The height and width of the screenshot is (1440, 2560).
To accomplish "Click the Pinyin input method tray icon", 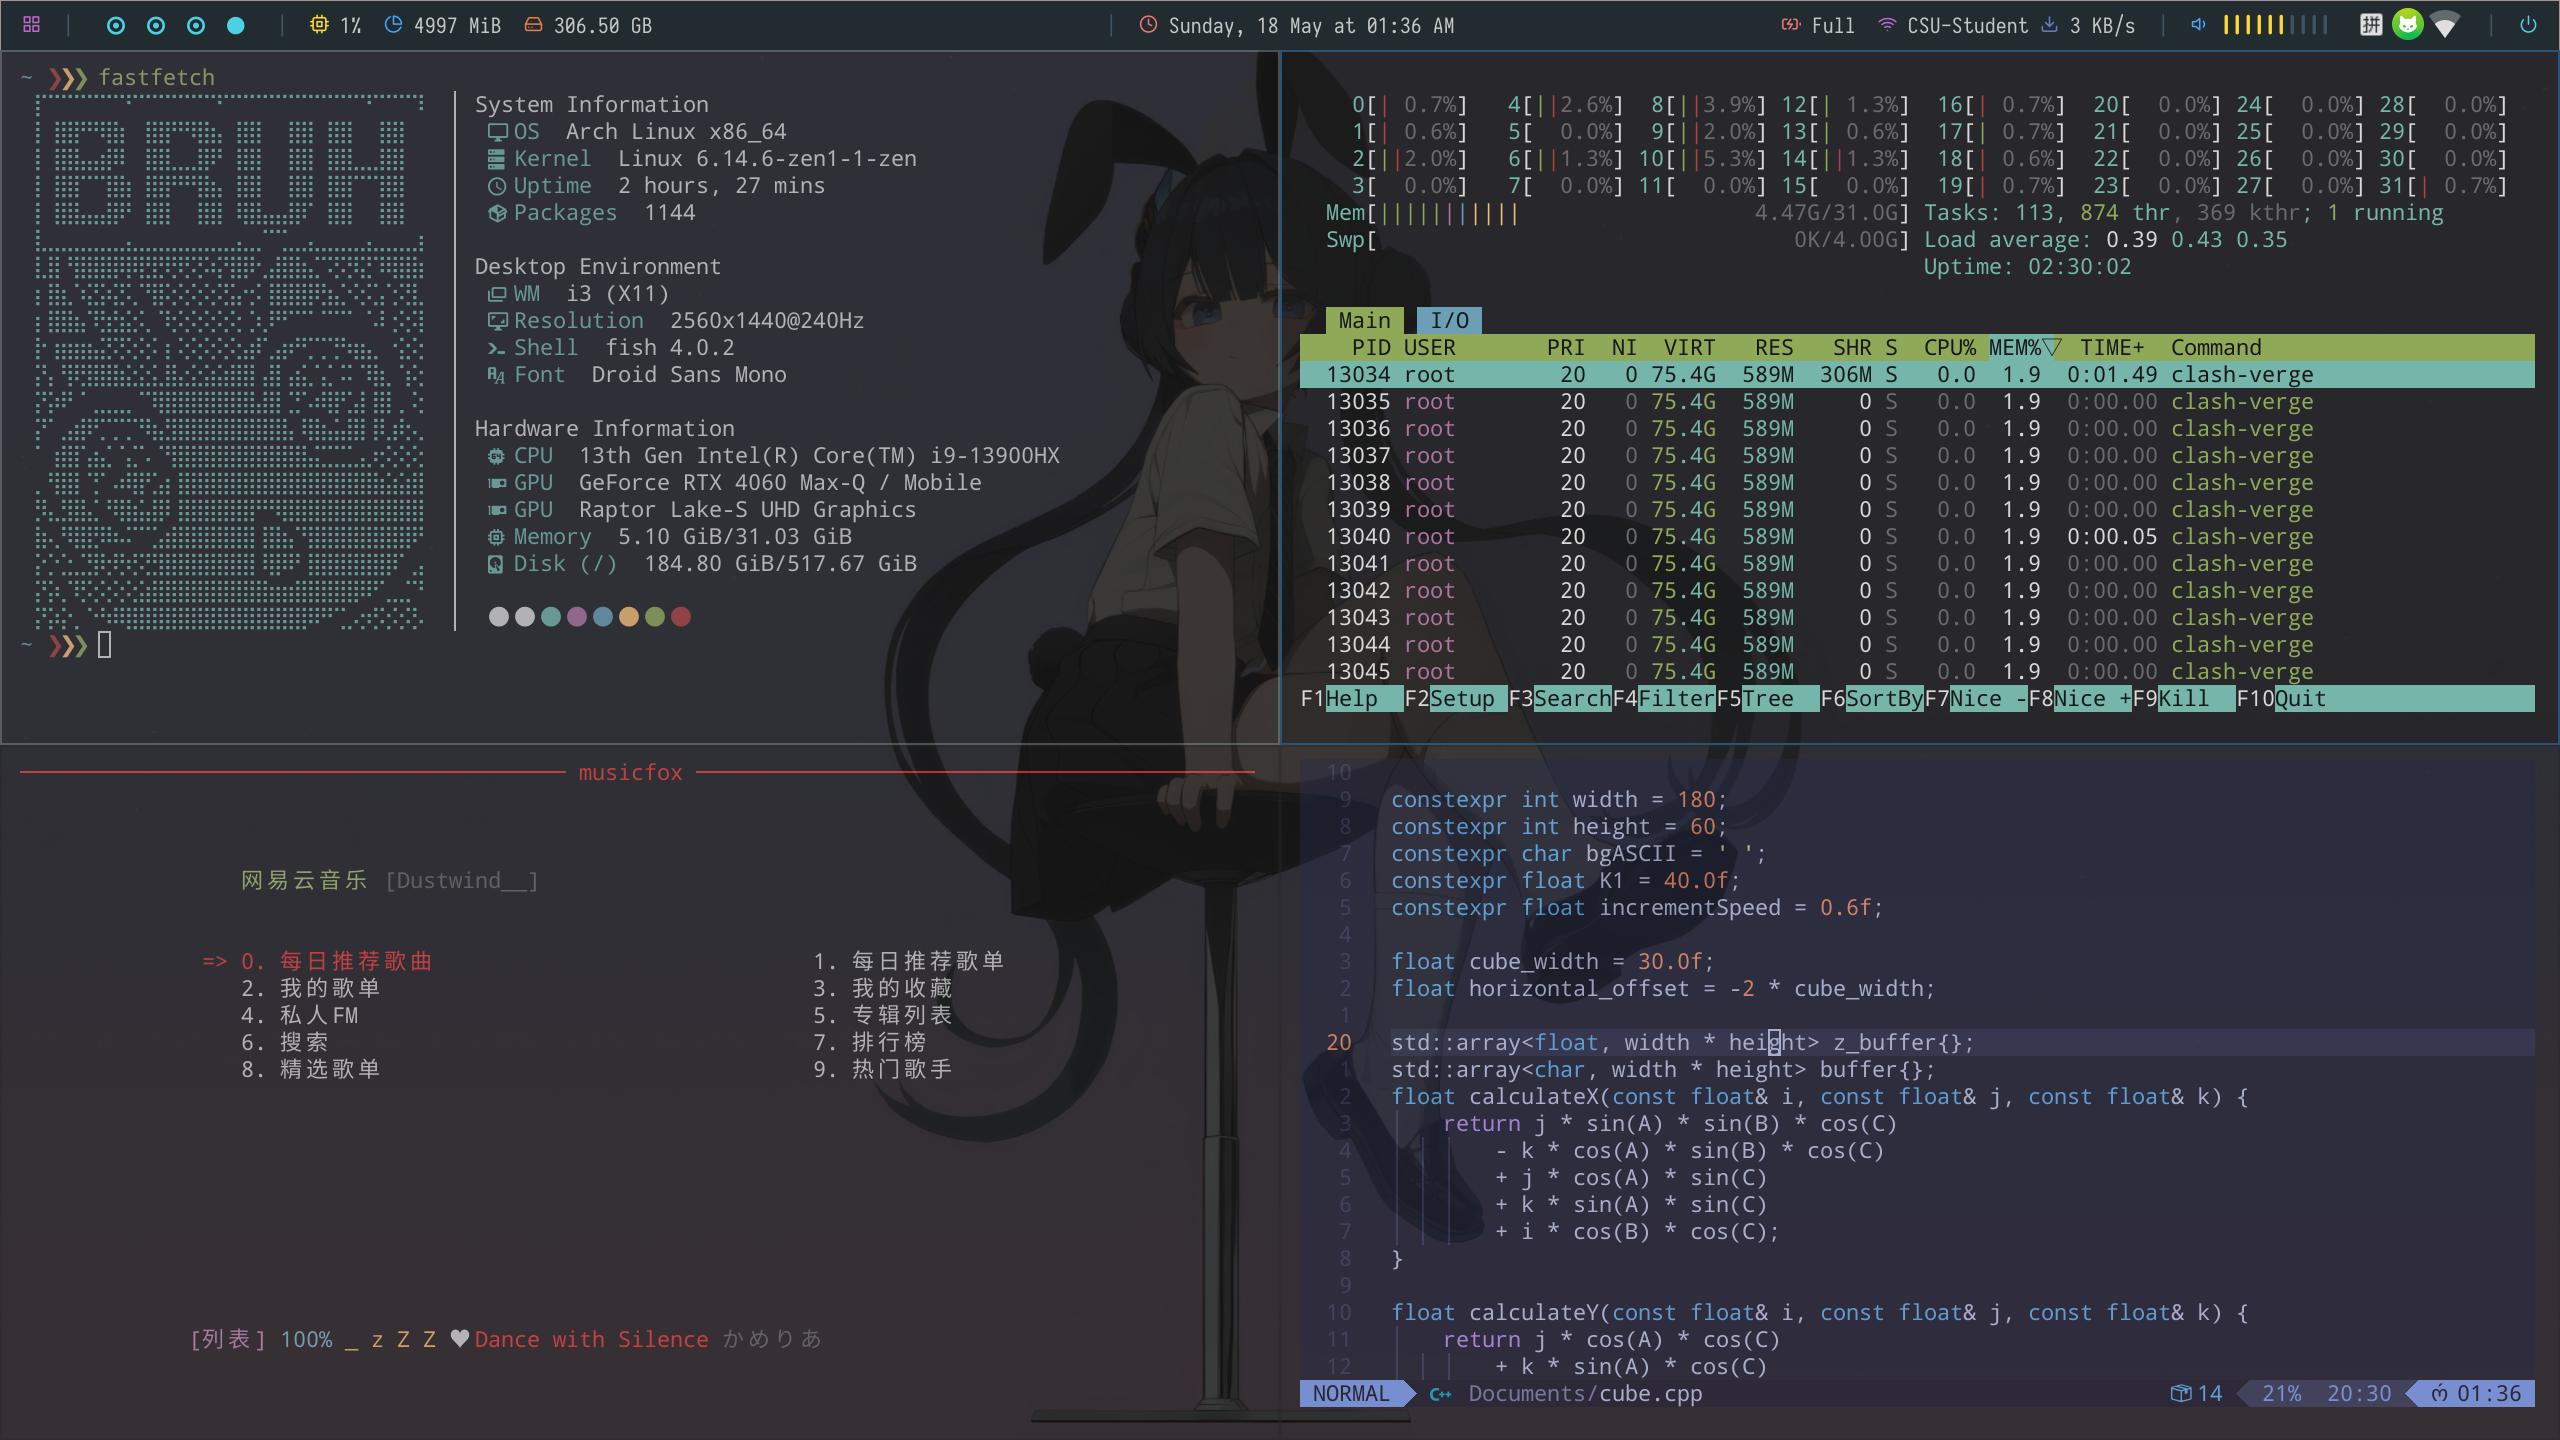I will coord(2371,25).
